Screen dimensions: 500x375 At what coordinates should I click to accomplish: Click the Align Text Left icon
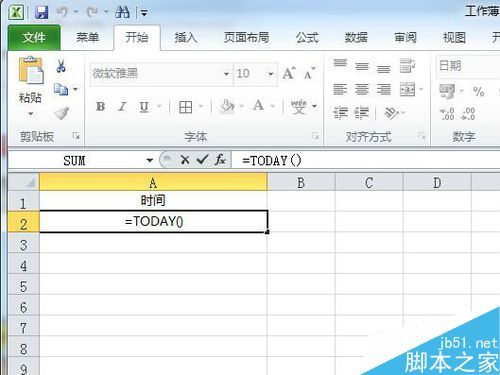tap(340, 89)
